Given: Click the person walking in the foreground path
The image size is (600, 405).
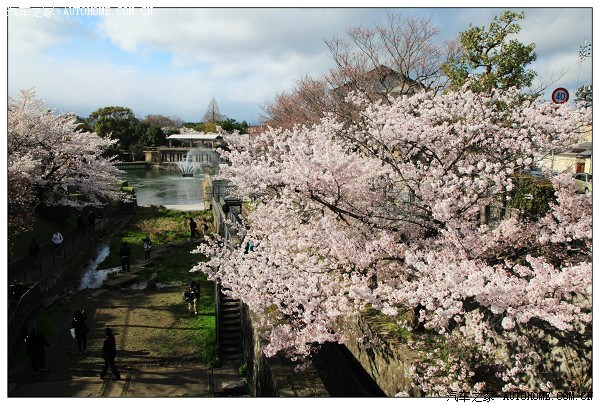Looking at the screenshot, I should point(109,353).
